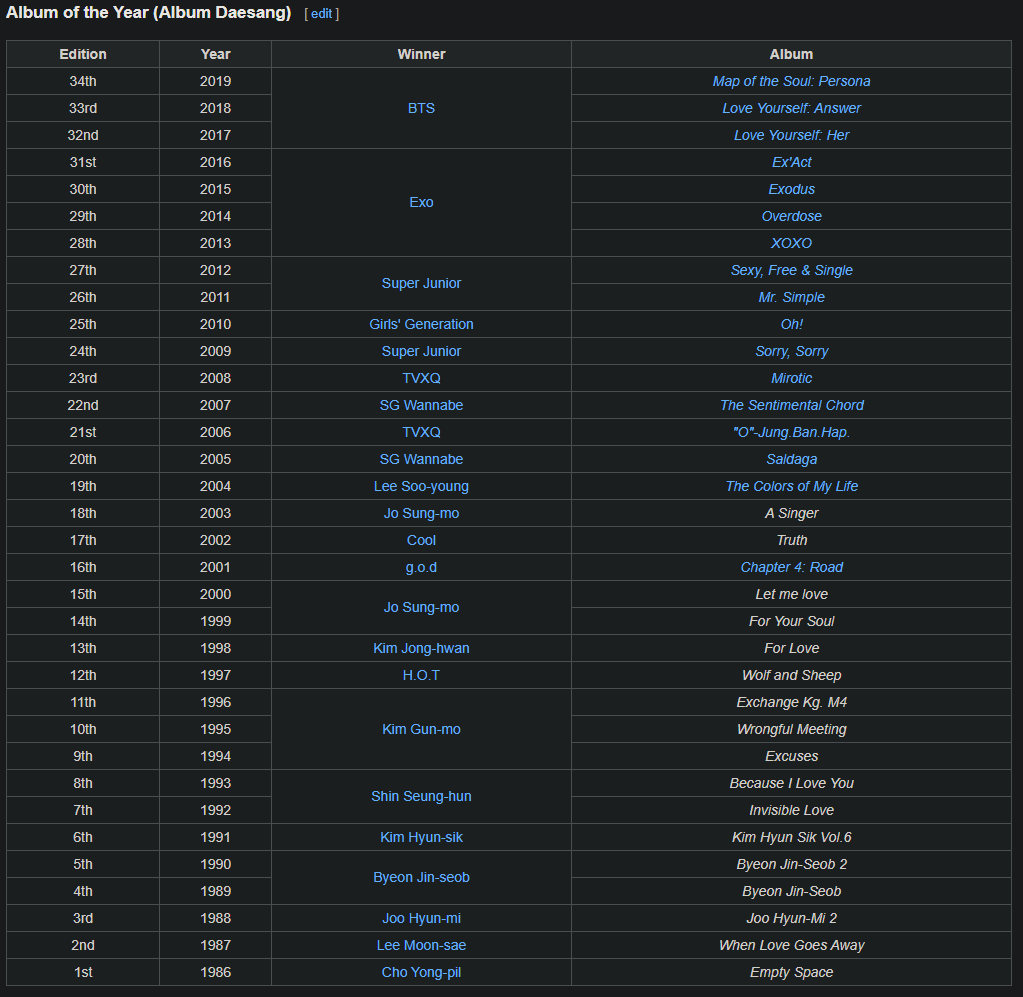Click the Let me love album text

[x=791, y=594]
